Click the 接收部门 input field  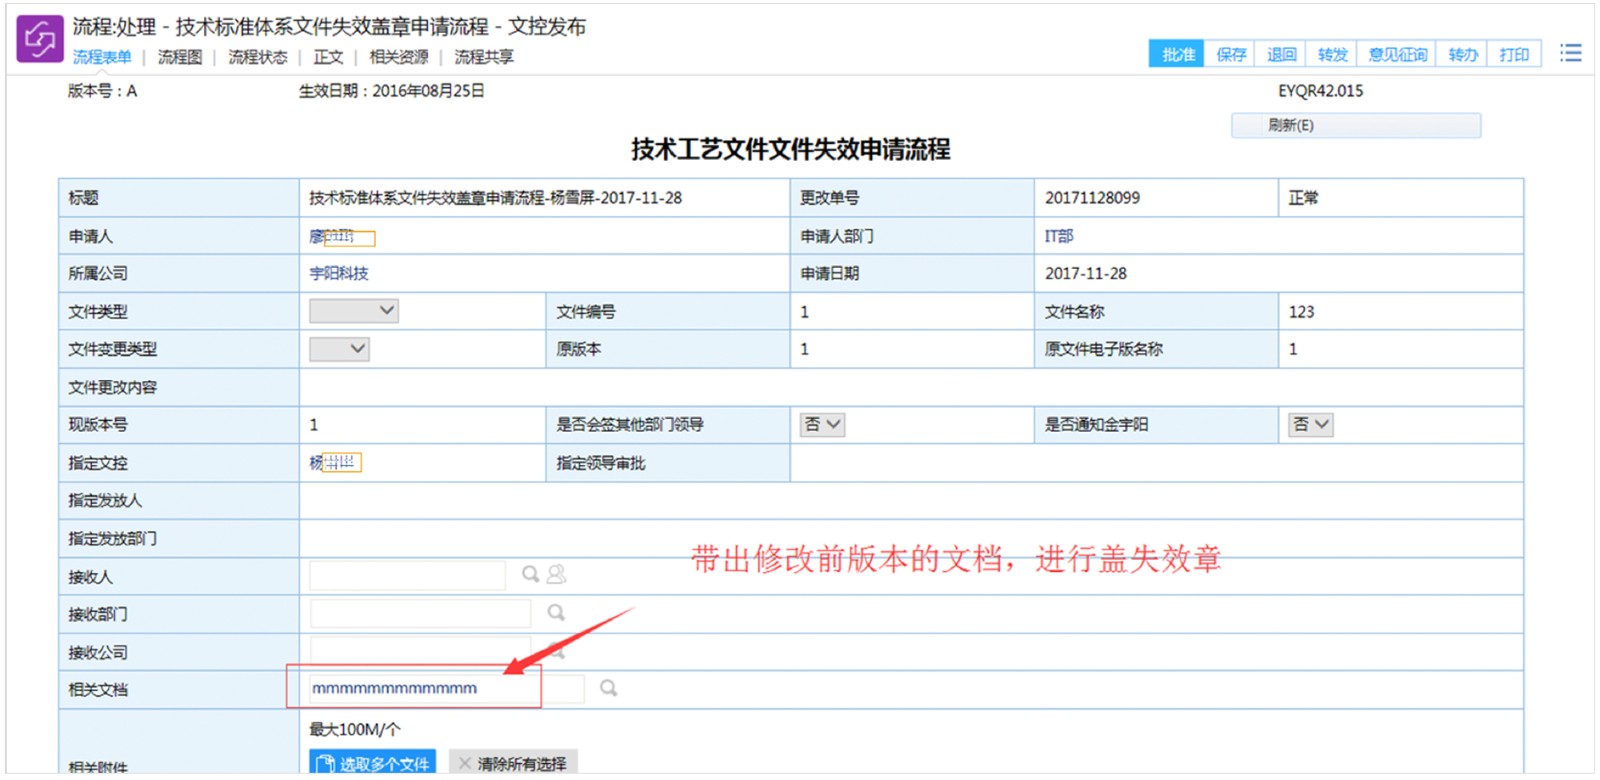tap(420, 613)
